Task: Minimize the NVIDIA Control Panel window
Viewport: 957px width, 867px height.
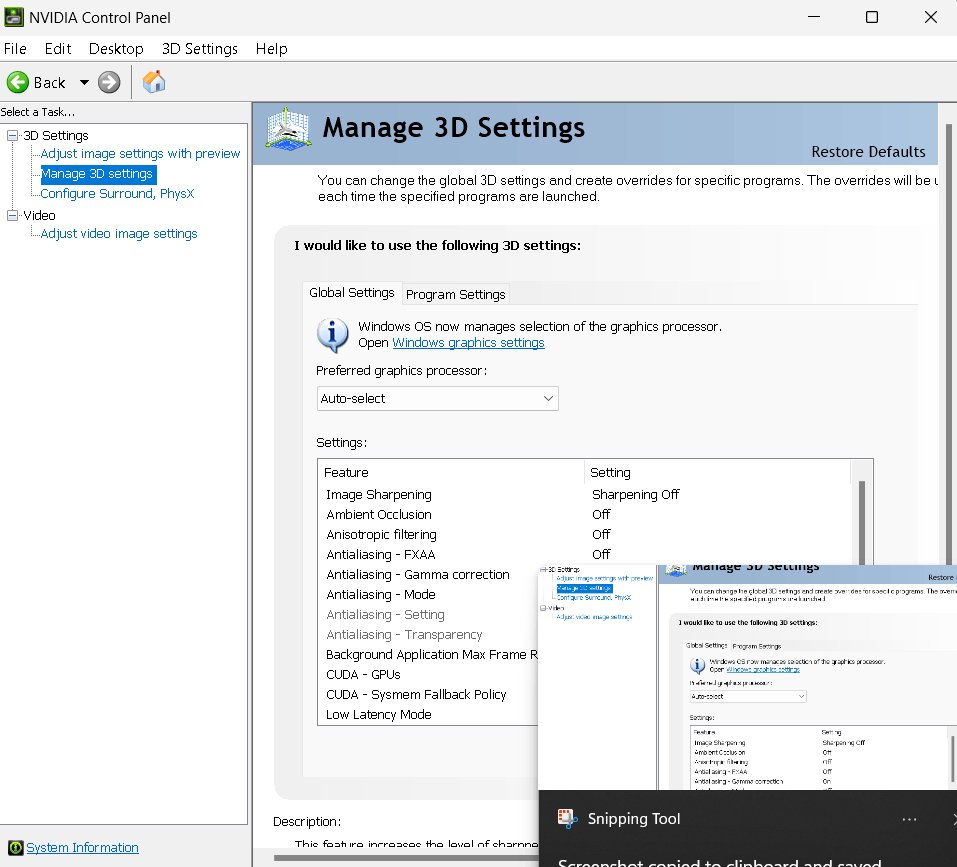Action: pos(814,17)
